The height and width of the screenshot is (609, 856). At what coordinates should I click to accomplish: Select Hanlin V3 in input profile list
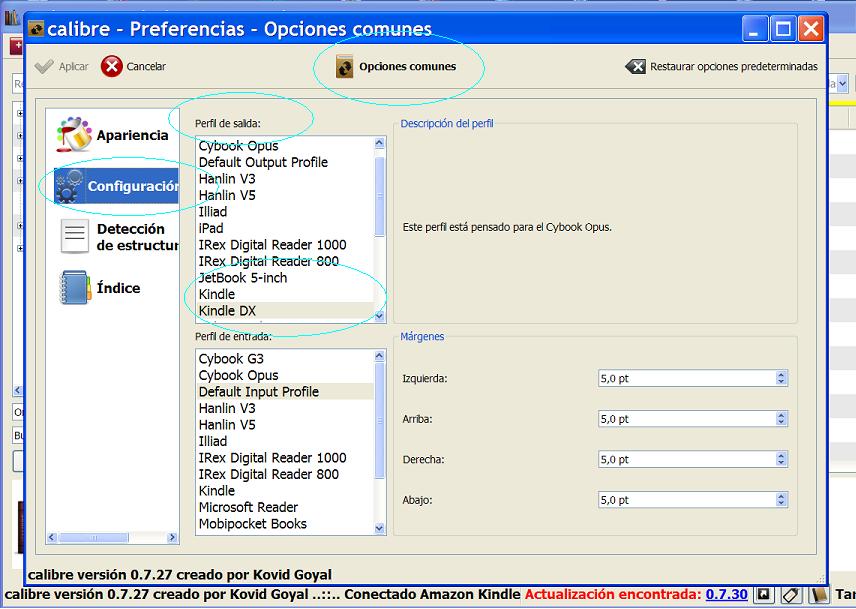pyautogui.click(x=284, y=408)
